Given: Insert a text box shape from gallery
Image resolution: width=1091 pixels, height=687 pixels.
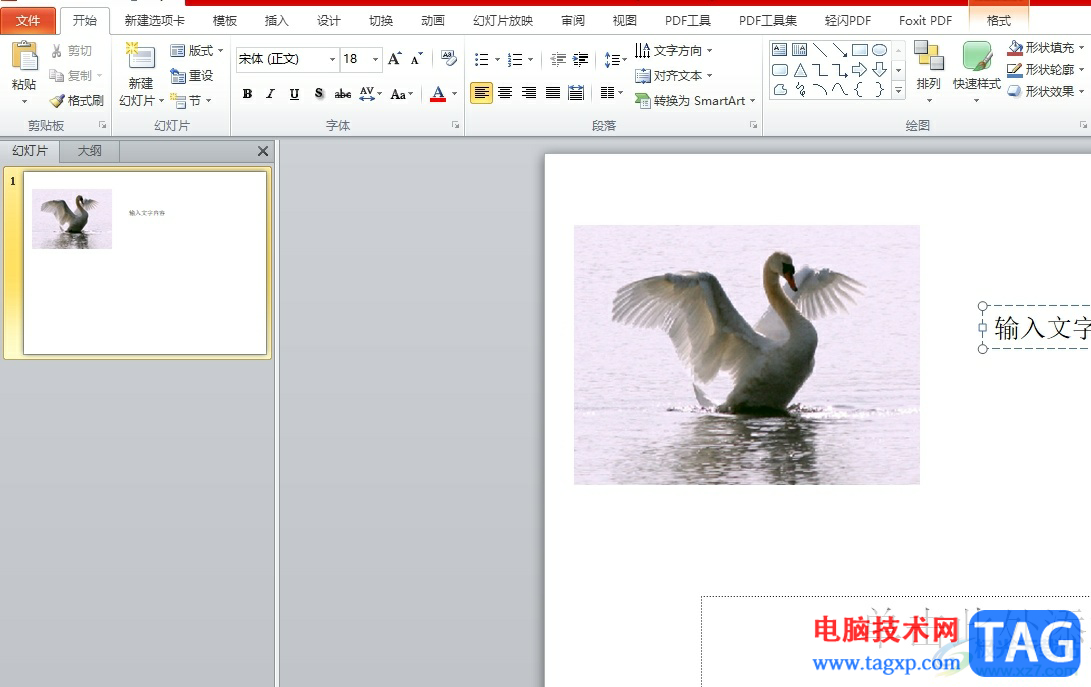Looking at the screenshot, I should pyautogui.click(x=779, y=50).
